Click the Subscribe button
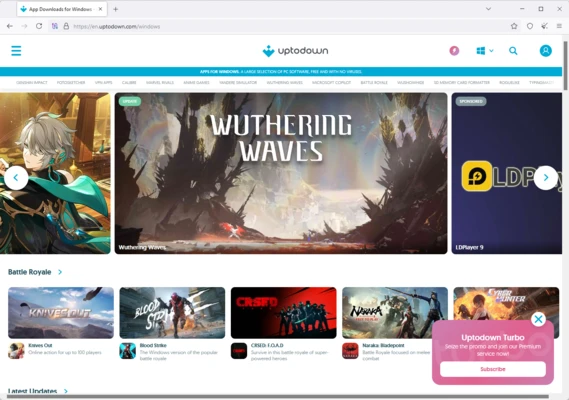Image resolution: width=569 pixels, height=400 pixels. [x=493, y=369]
